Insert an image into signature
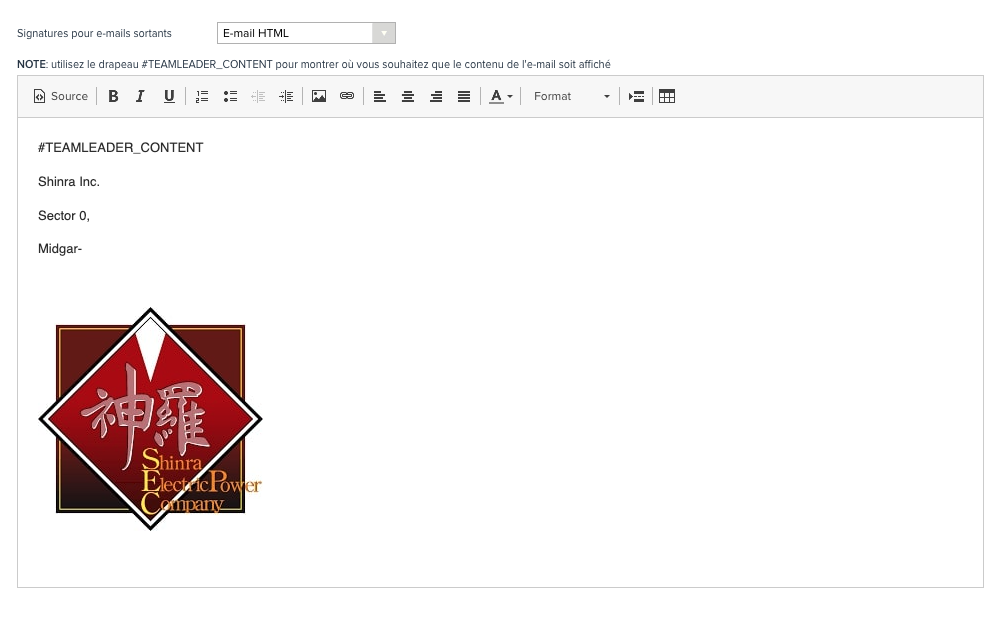999x618 pixels. point(319,96)
